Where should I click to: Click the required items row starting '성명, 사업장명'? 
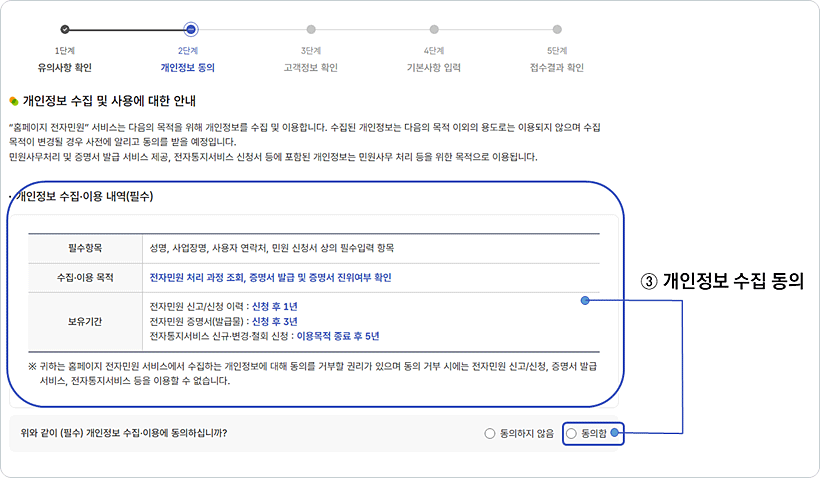272,248
